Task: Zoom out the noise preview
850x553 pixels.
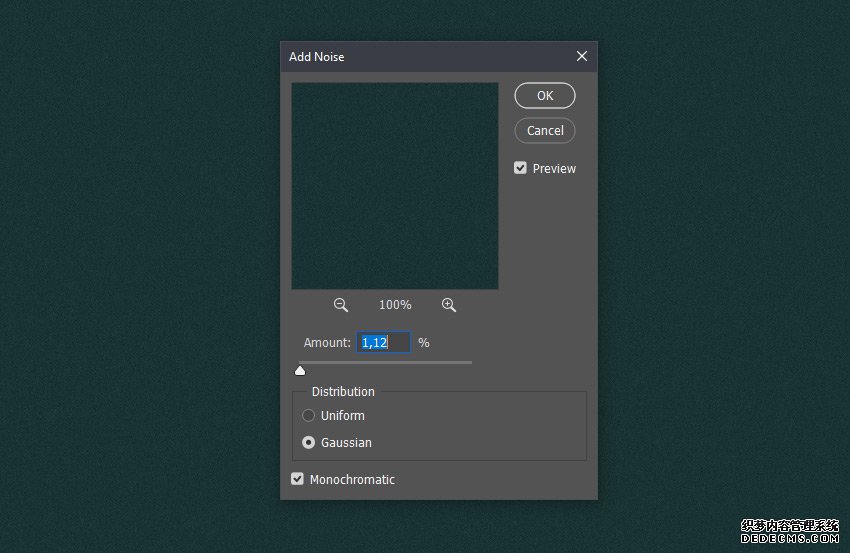Action: [340, 305]
